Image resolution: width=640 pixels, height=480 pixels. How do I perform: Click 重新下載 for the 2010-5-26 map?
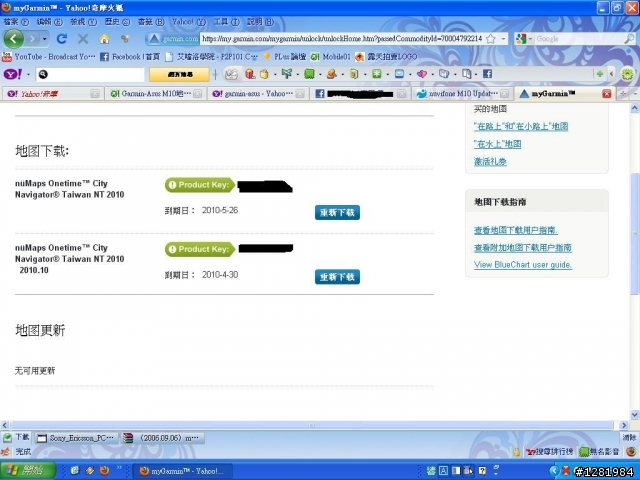(x=337, y=213)
